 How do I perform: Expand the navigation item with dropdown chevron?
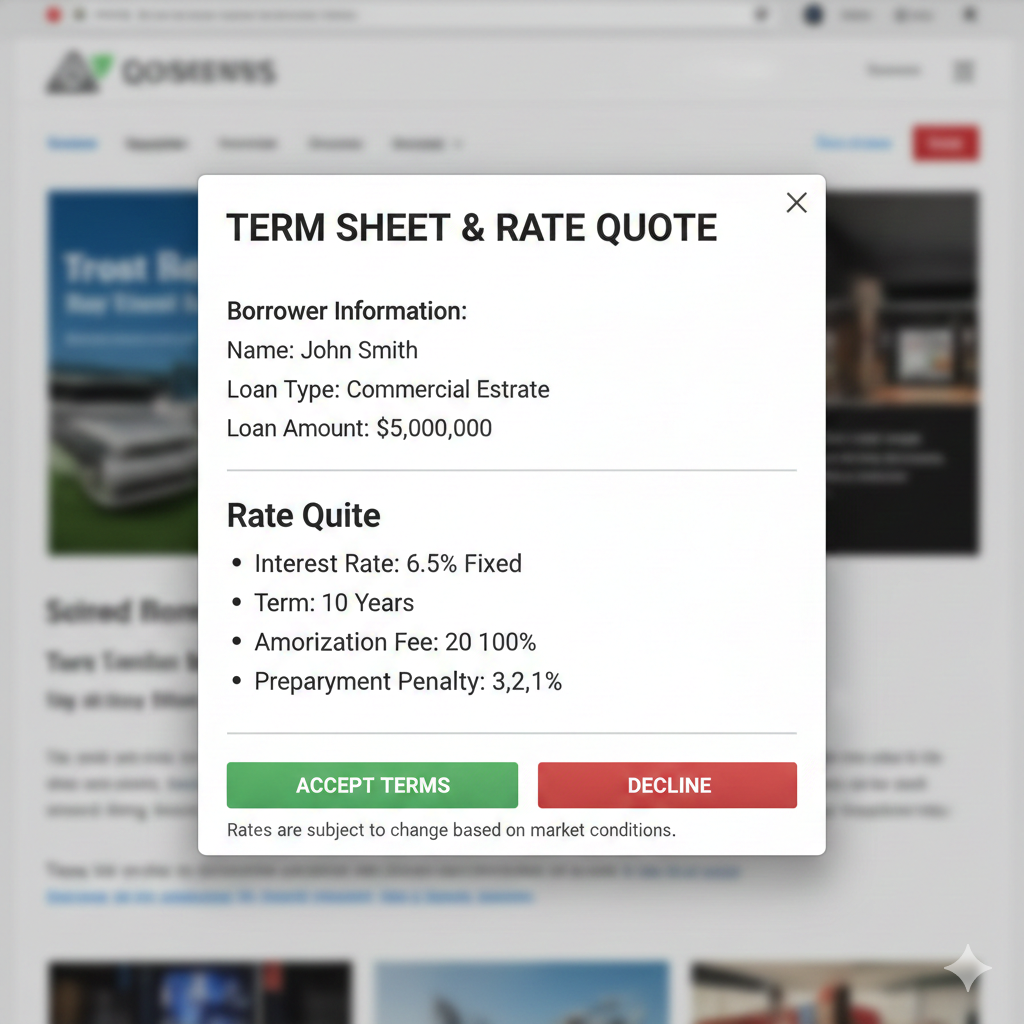click(427, 144)
